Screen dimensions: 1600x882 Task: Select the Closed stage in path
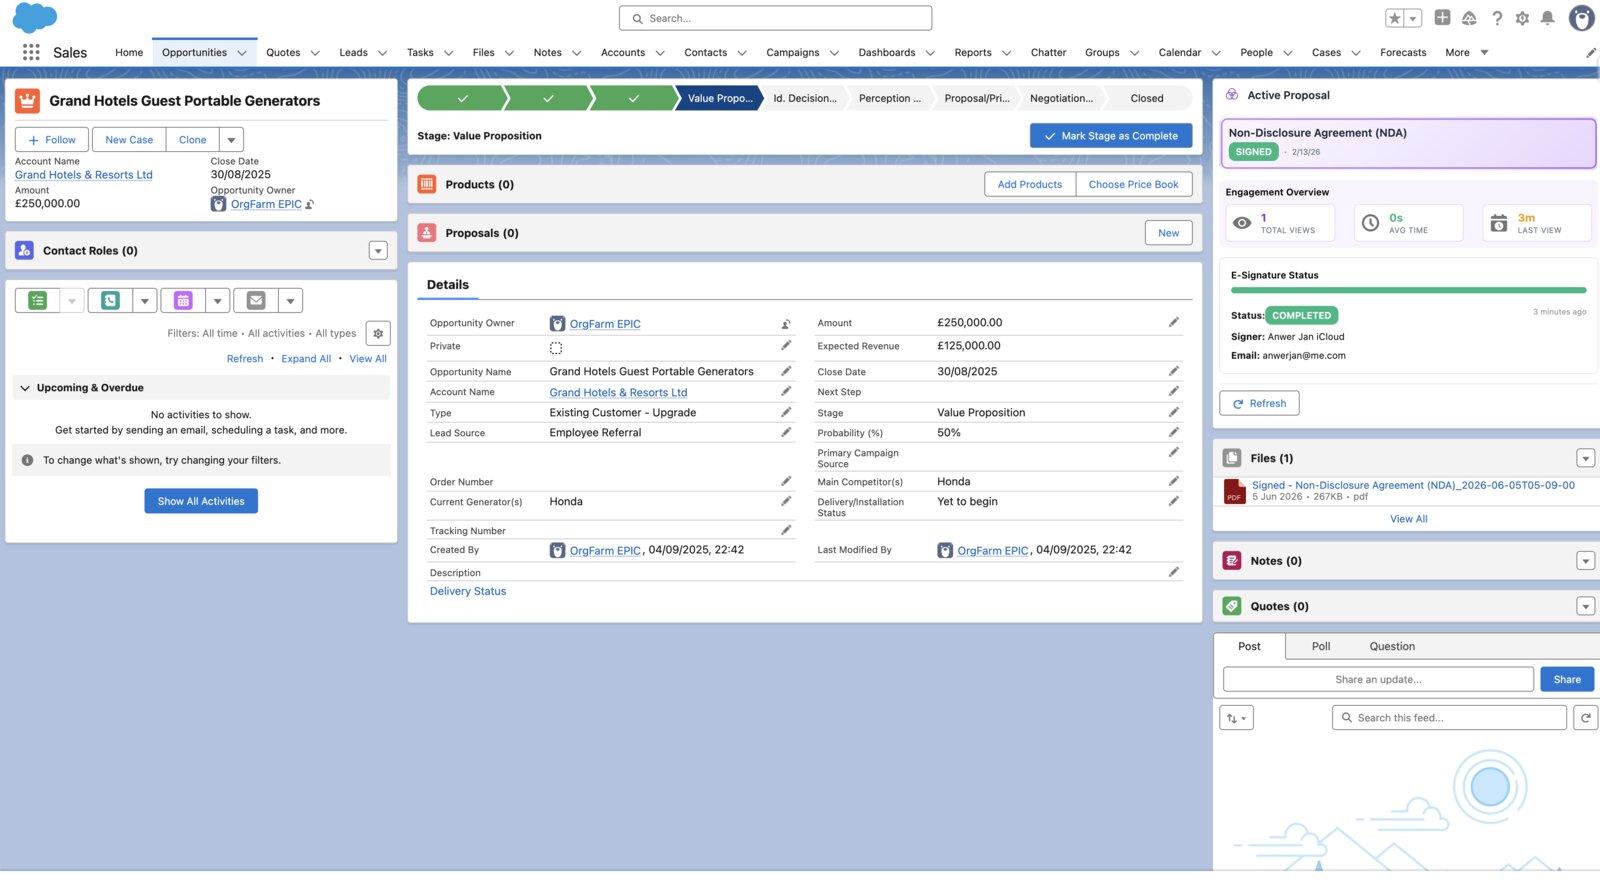tap(1147, 98)
